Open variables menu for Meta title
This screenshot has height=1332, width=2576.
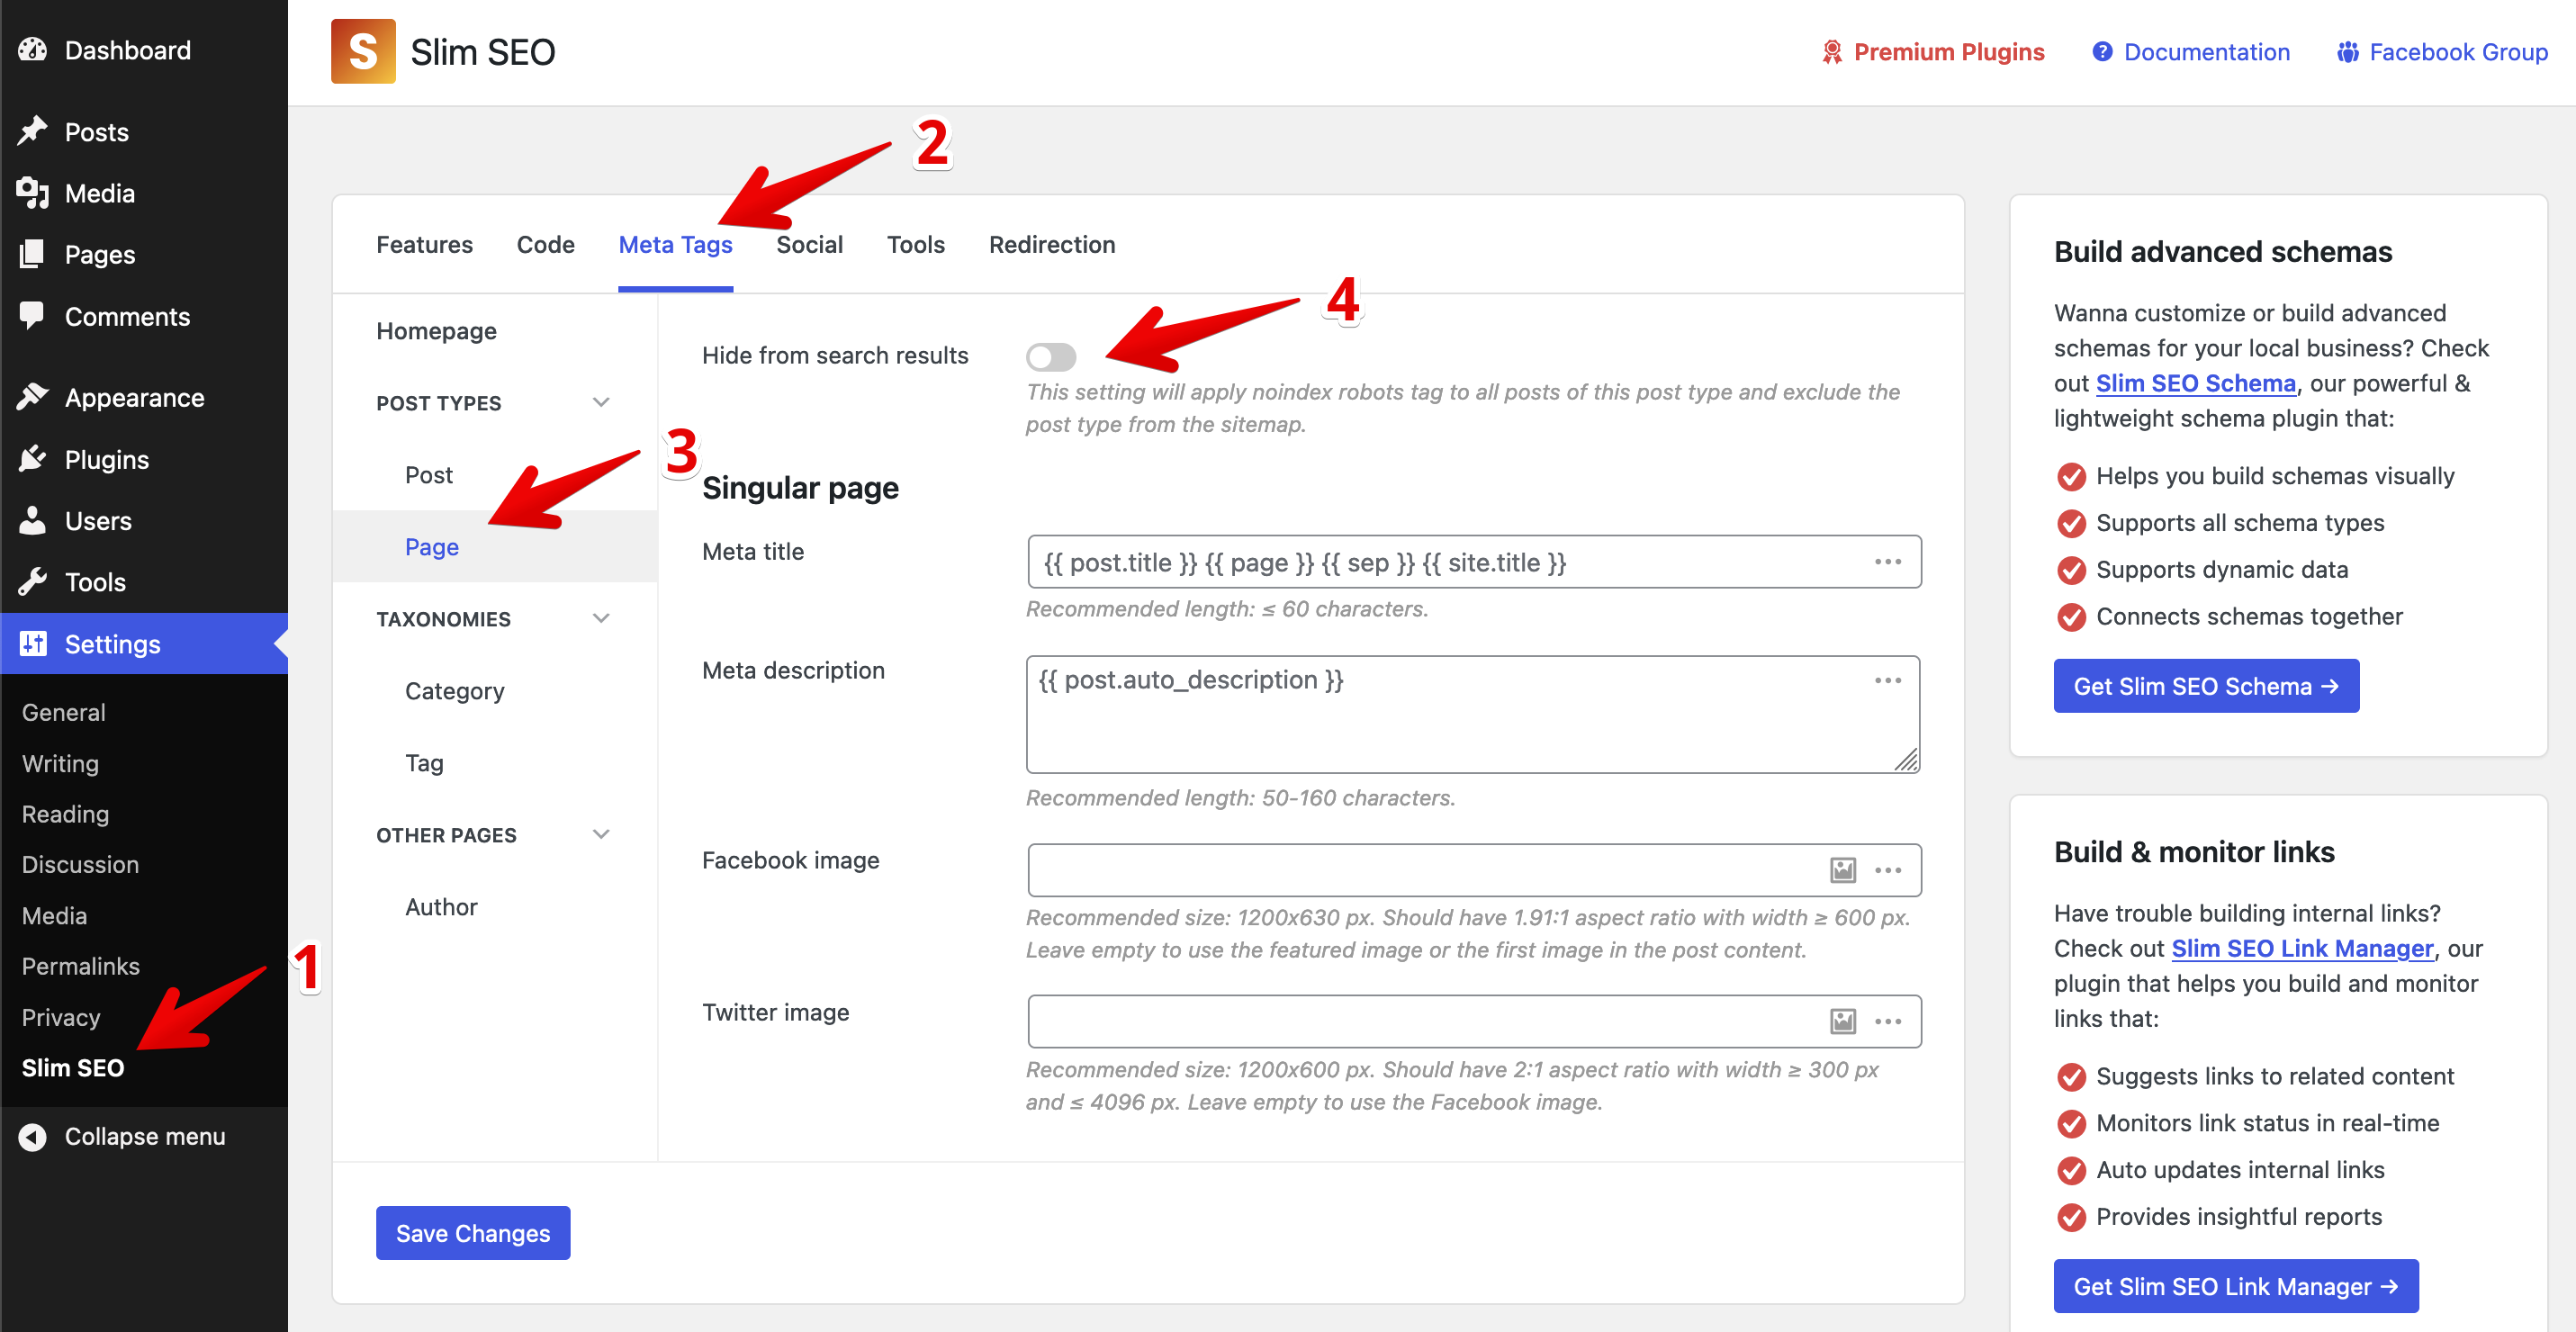[1887, 562]
